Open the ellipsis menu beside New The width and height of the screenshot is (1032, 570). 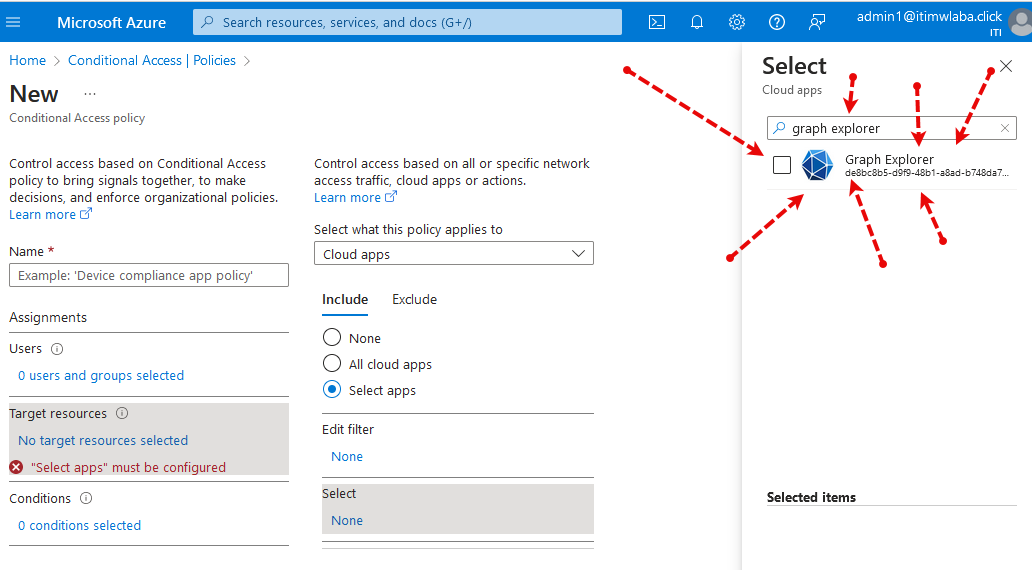pyautogui.click(x=90, y=94)
